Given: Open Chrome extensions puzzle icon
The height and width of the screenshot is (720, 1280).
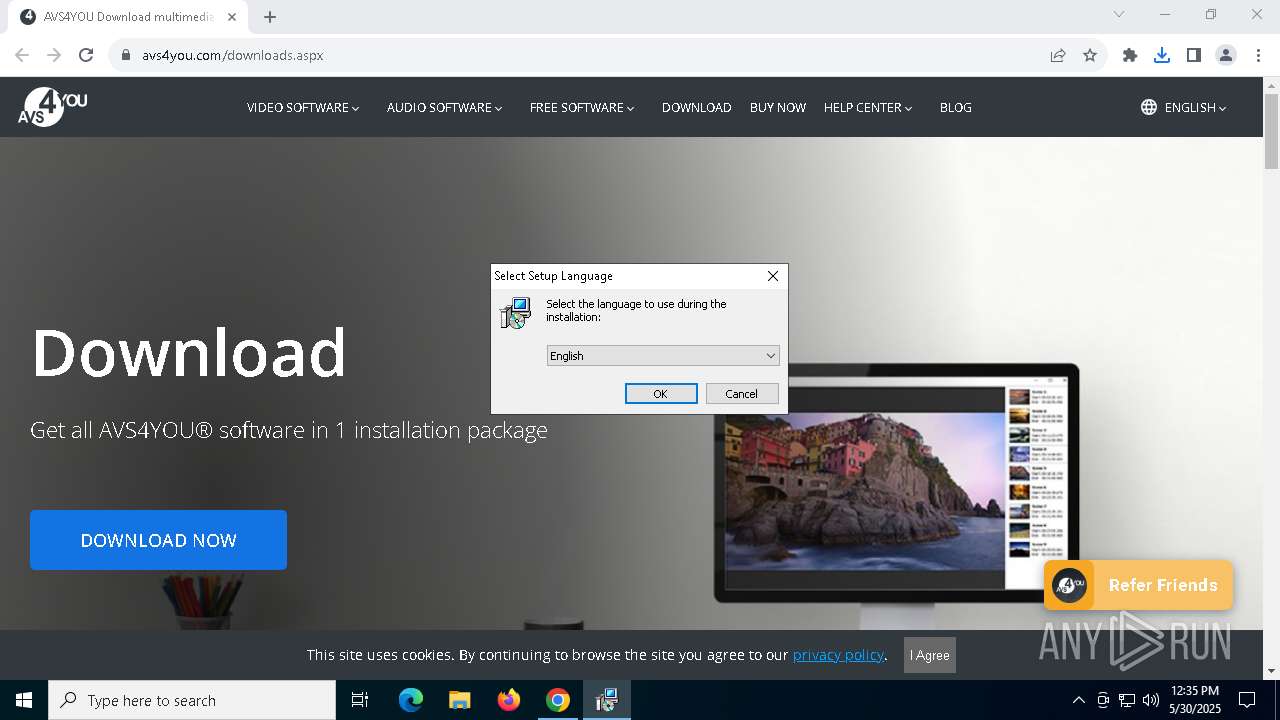Looking at the screenshot, I should pos(1130,55).
